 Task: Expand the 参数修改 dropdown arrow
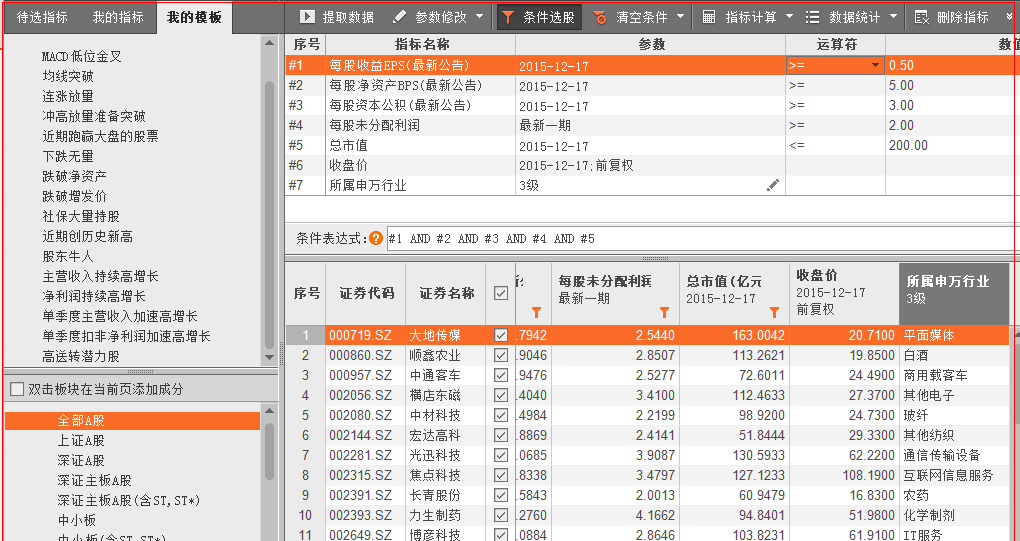click(479, 17)
